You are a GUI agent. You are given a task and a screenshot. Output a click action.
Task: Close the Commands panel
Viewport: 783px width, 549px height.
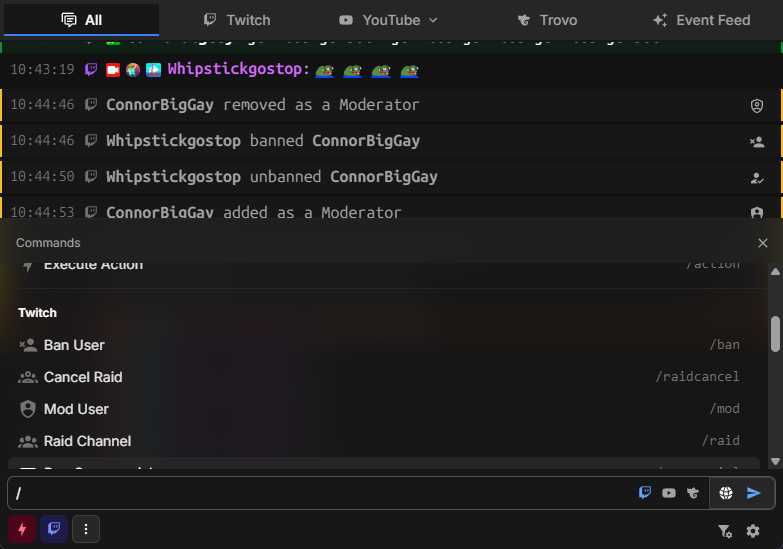click(763, 243)
